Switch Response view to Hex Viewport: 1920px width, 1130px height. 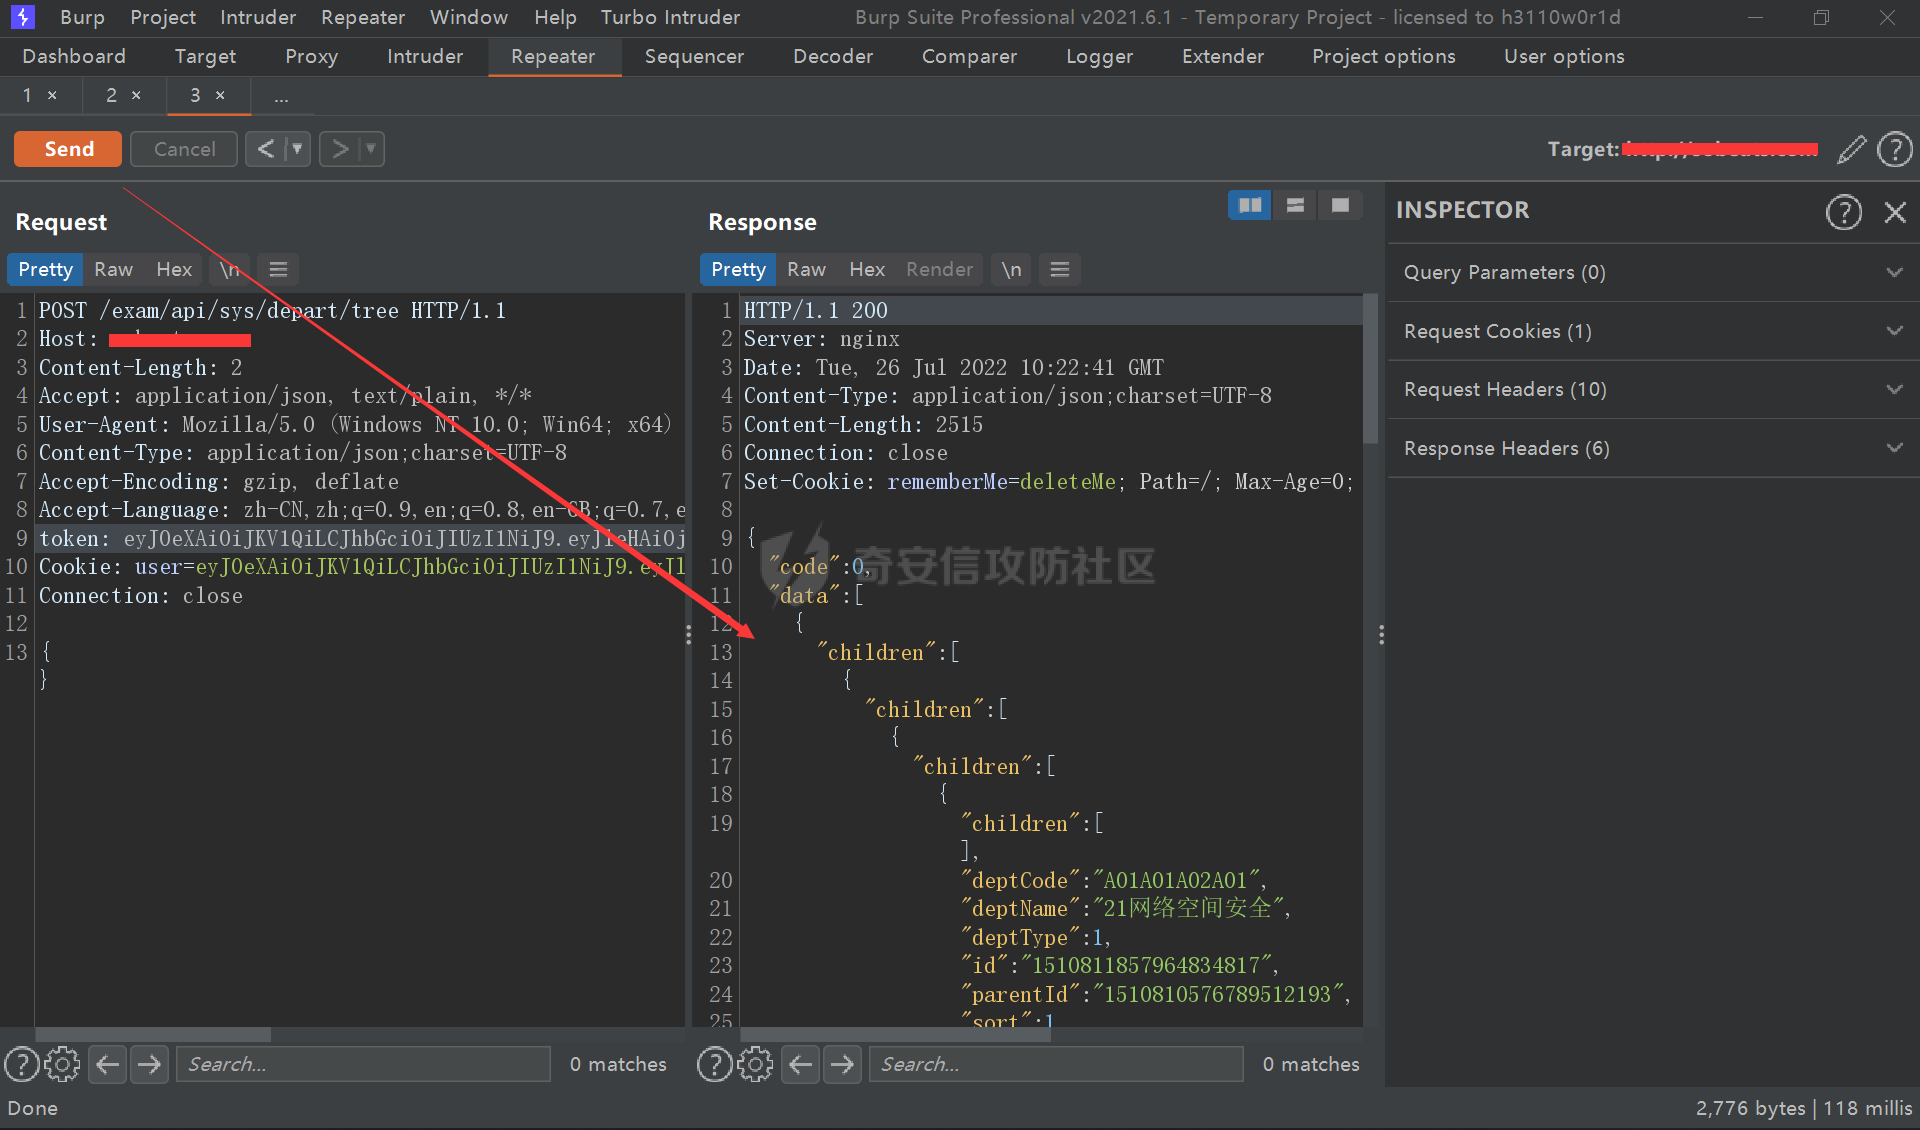(x=866, y=269)
